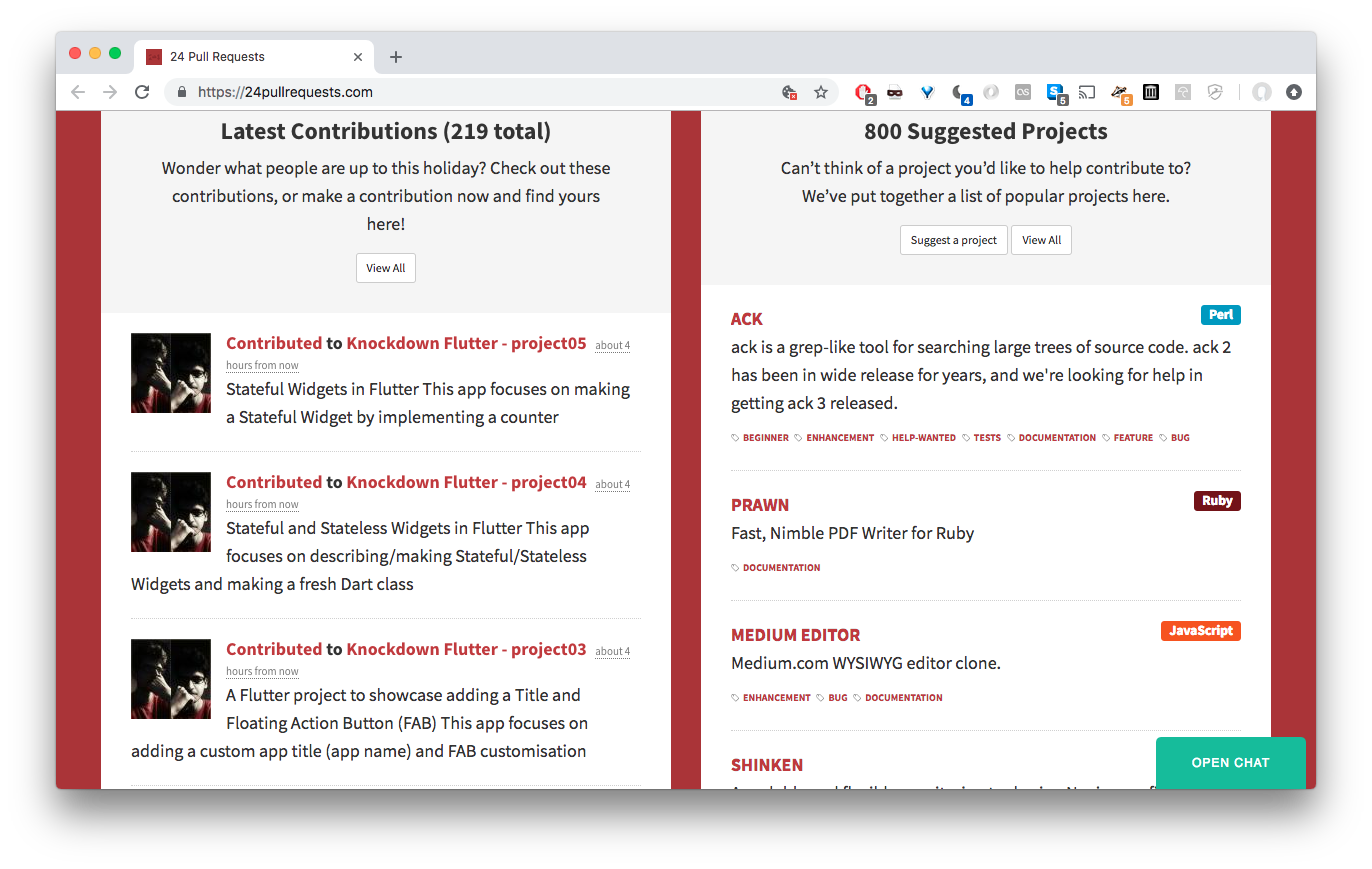Click the grey umbrella extension icon

(1183, 92)
